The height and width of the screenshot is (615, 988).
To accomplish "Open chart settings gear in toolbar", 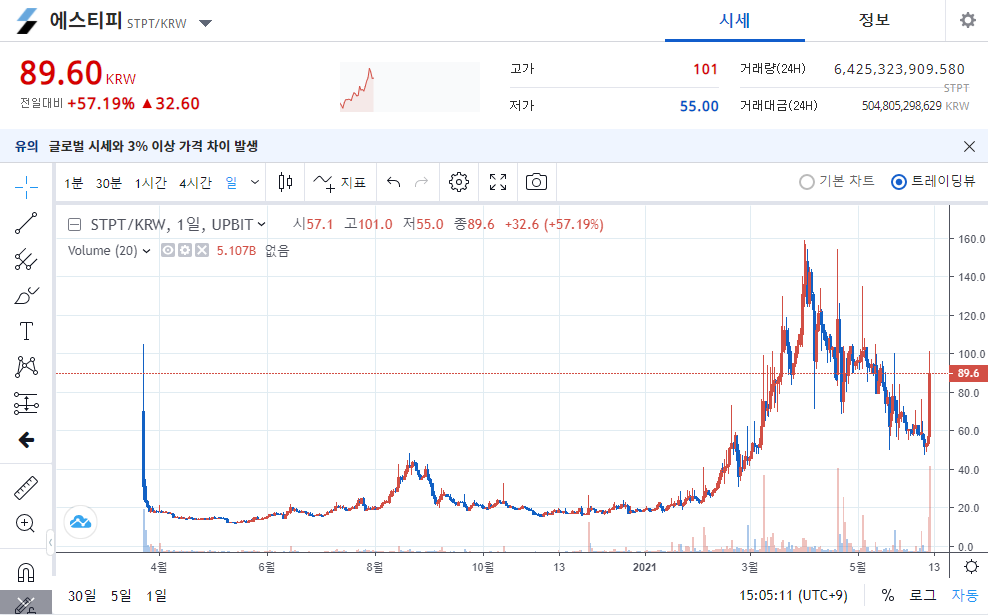I will coord(459,183).
